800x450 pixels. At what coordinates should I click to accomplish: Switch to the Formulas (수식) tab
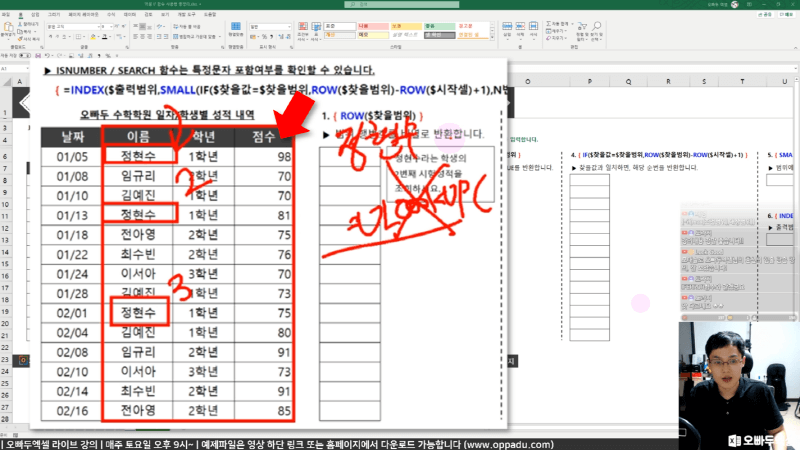click(x=111, y=14)
